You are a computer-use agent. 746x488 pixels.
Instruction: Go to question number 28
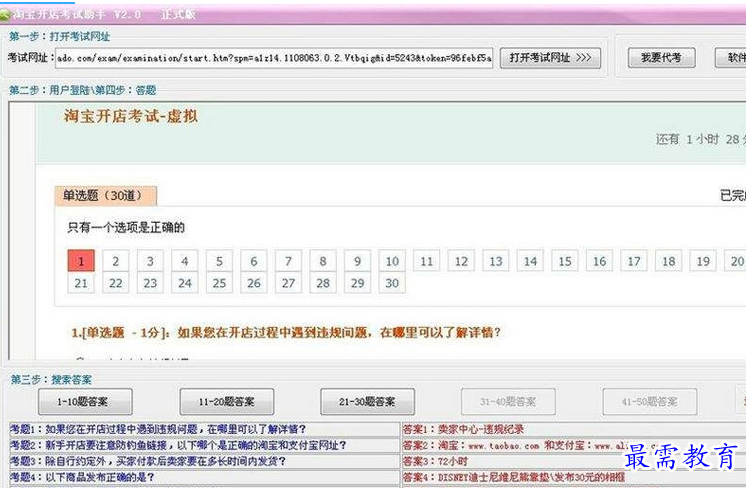coord(323,283)
